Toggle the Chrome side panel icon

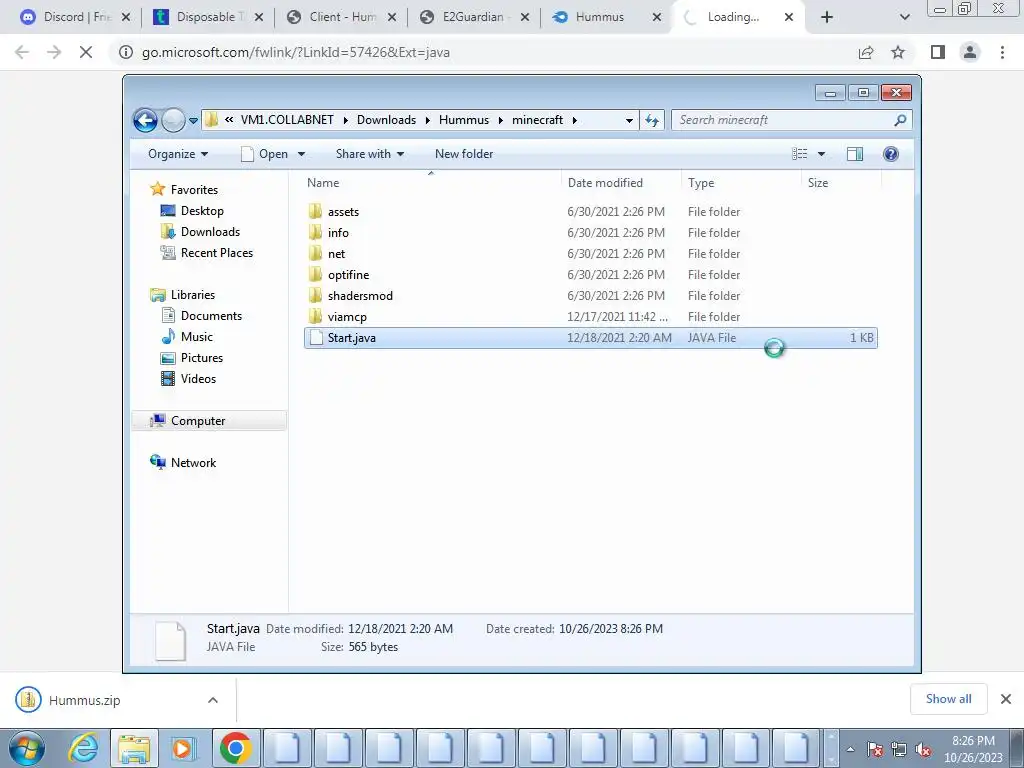pos(938,52)
